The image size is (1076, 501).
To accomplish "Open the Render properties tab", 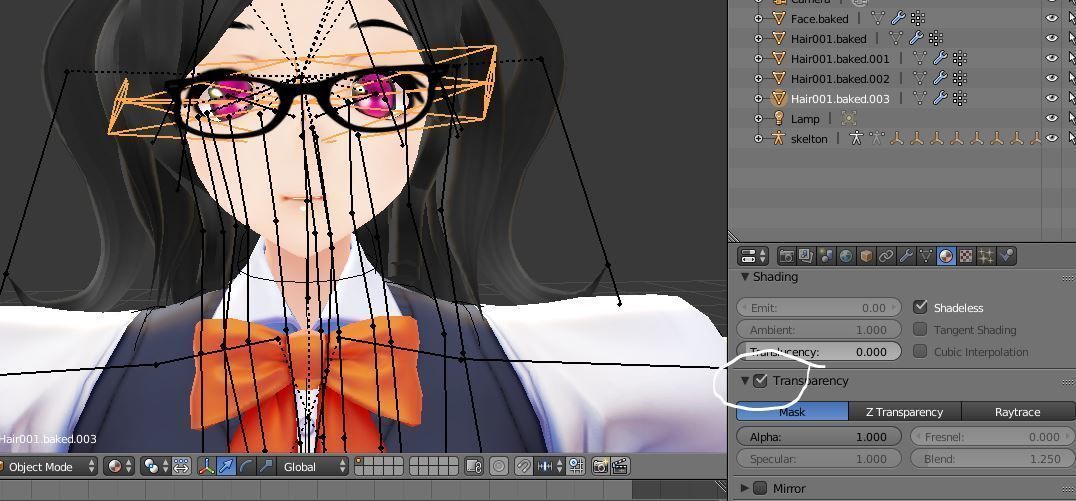I will click(786, 256).
